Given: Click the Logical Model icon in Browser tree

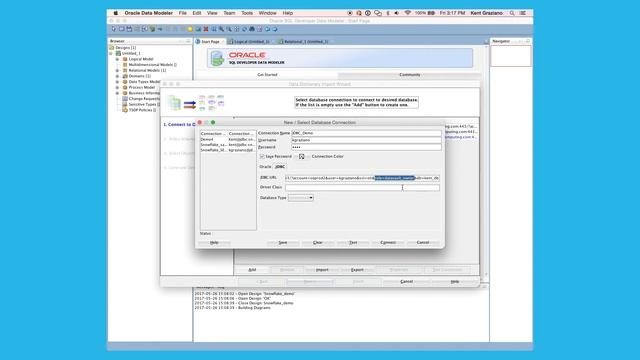Looking at the screenshot, I should 125,59.
